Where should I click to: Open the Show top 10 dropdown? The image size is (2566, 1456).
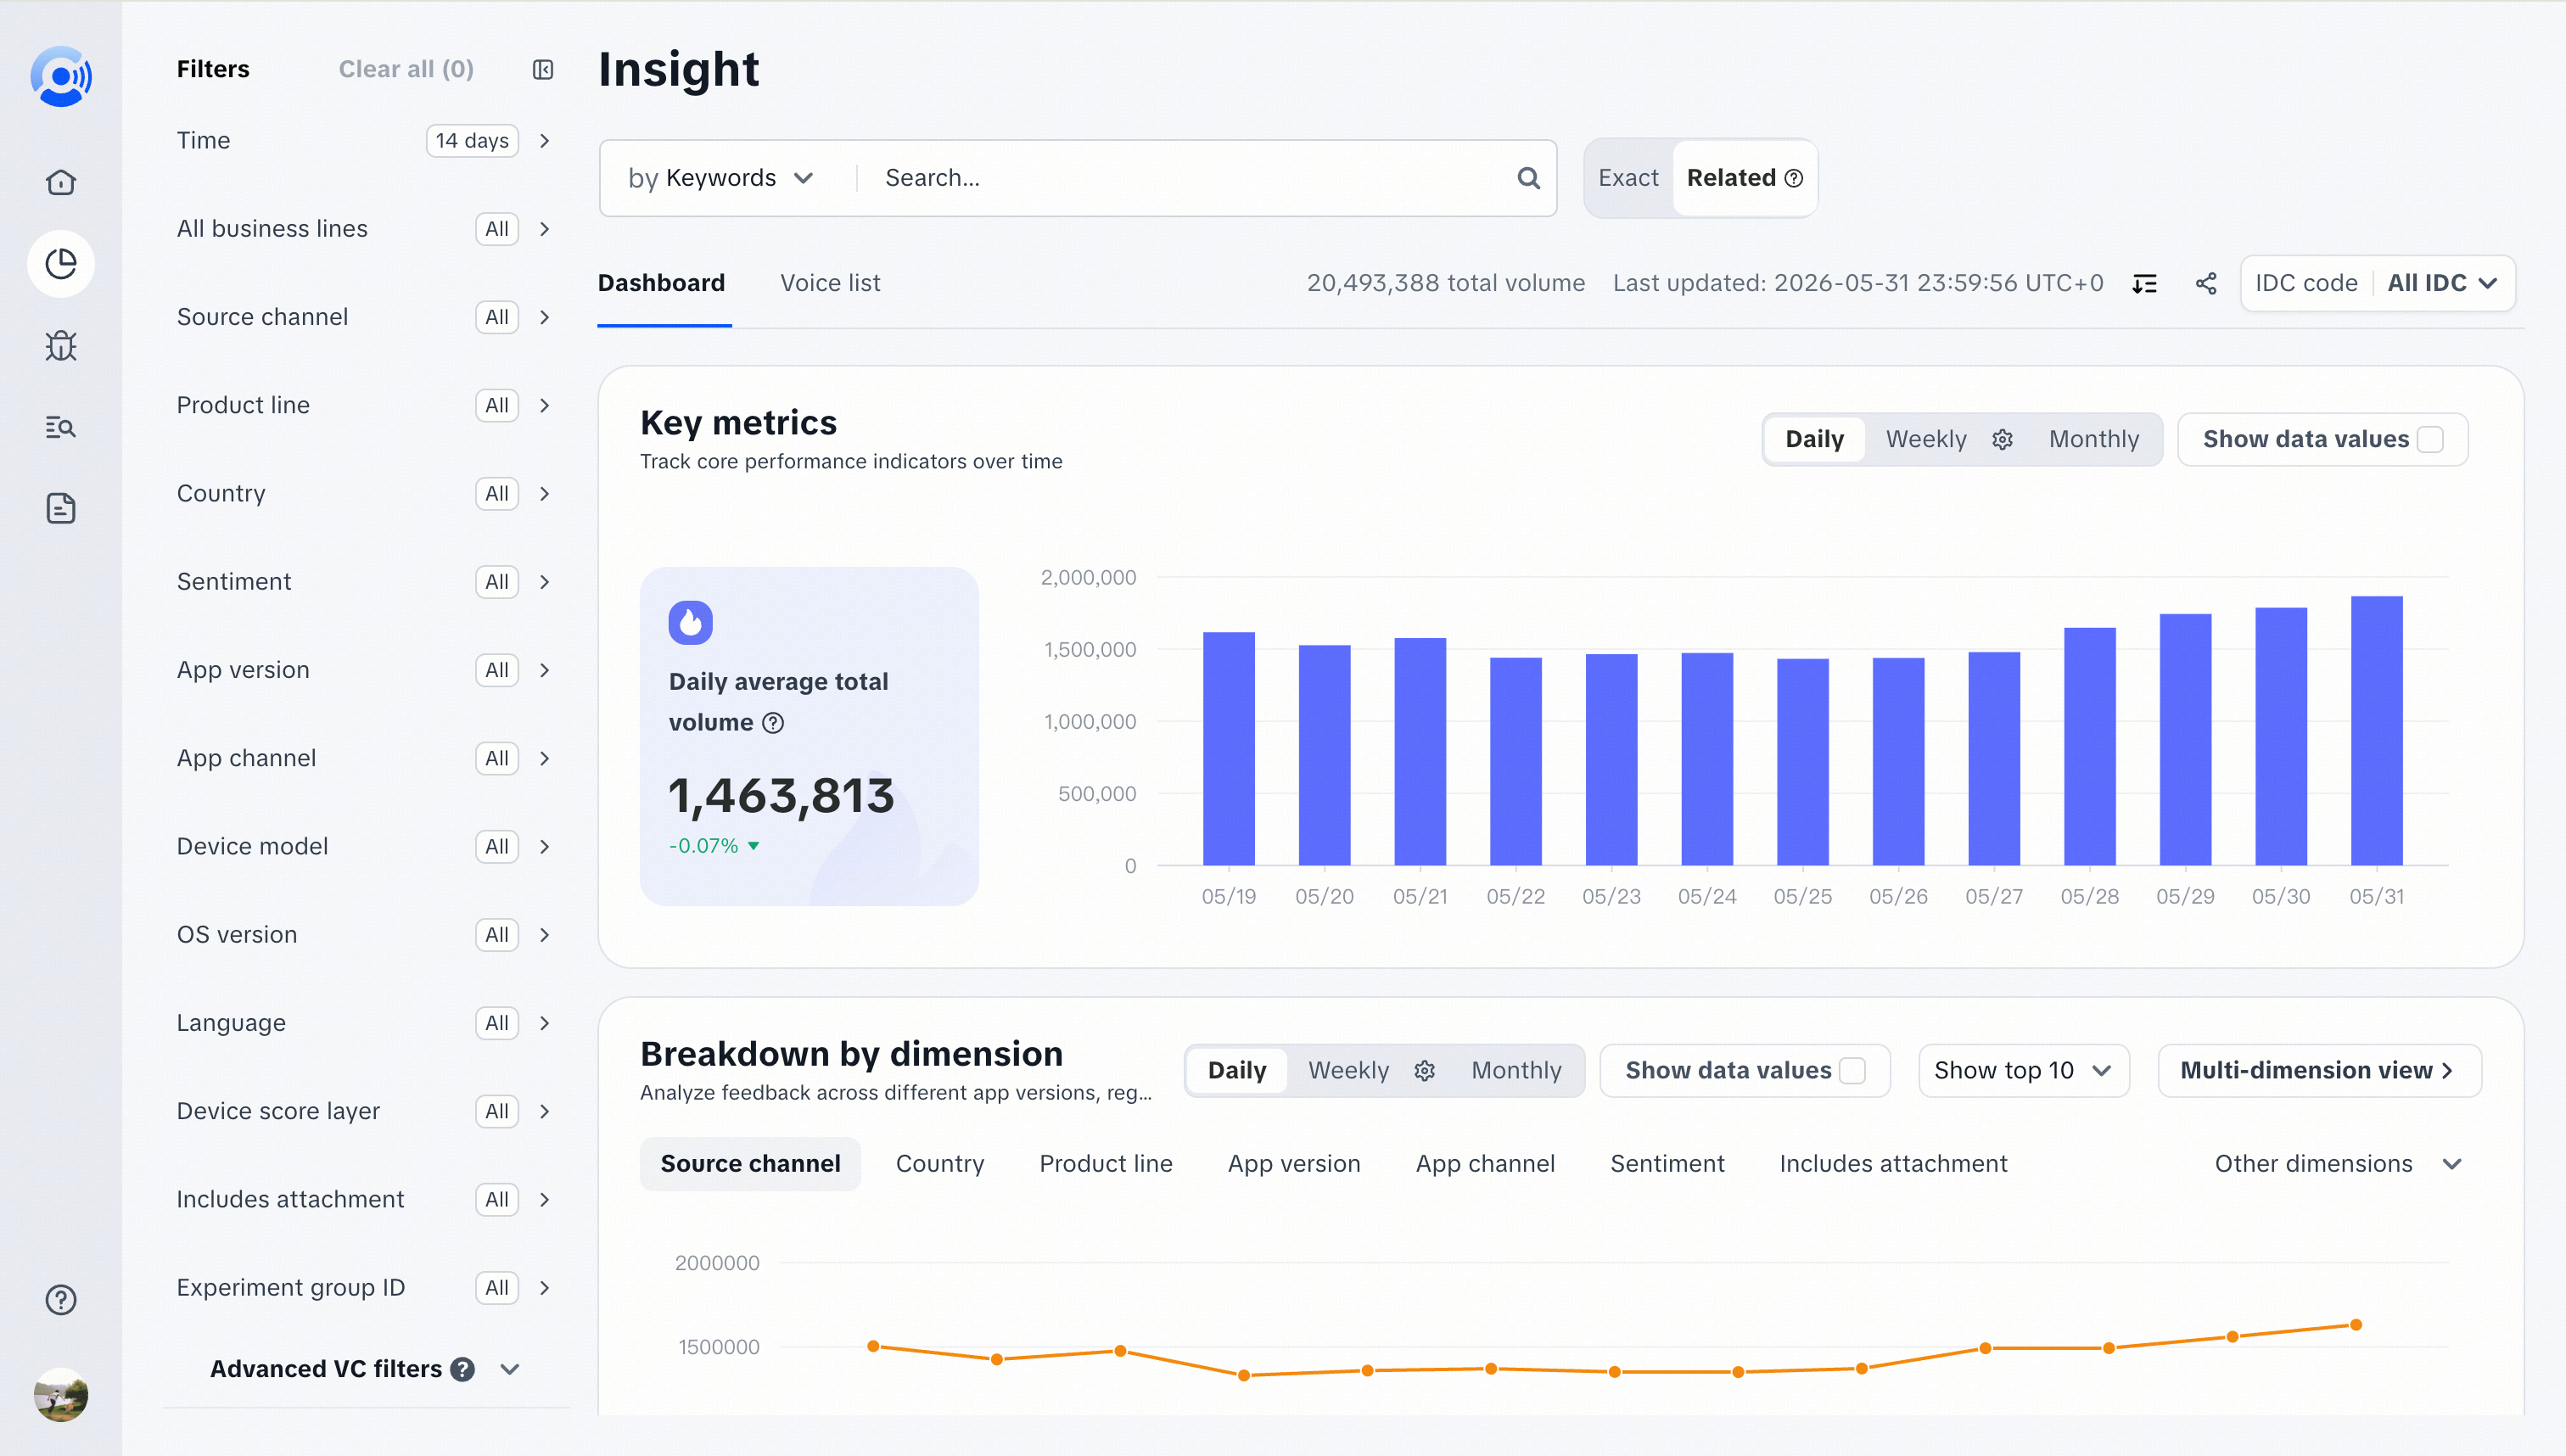[2023, 1070]
